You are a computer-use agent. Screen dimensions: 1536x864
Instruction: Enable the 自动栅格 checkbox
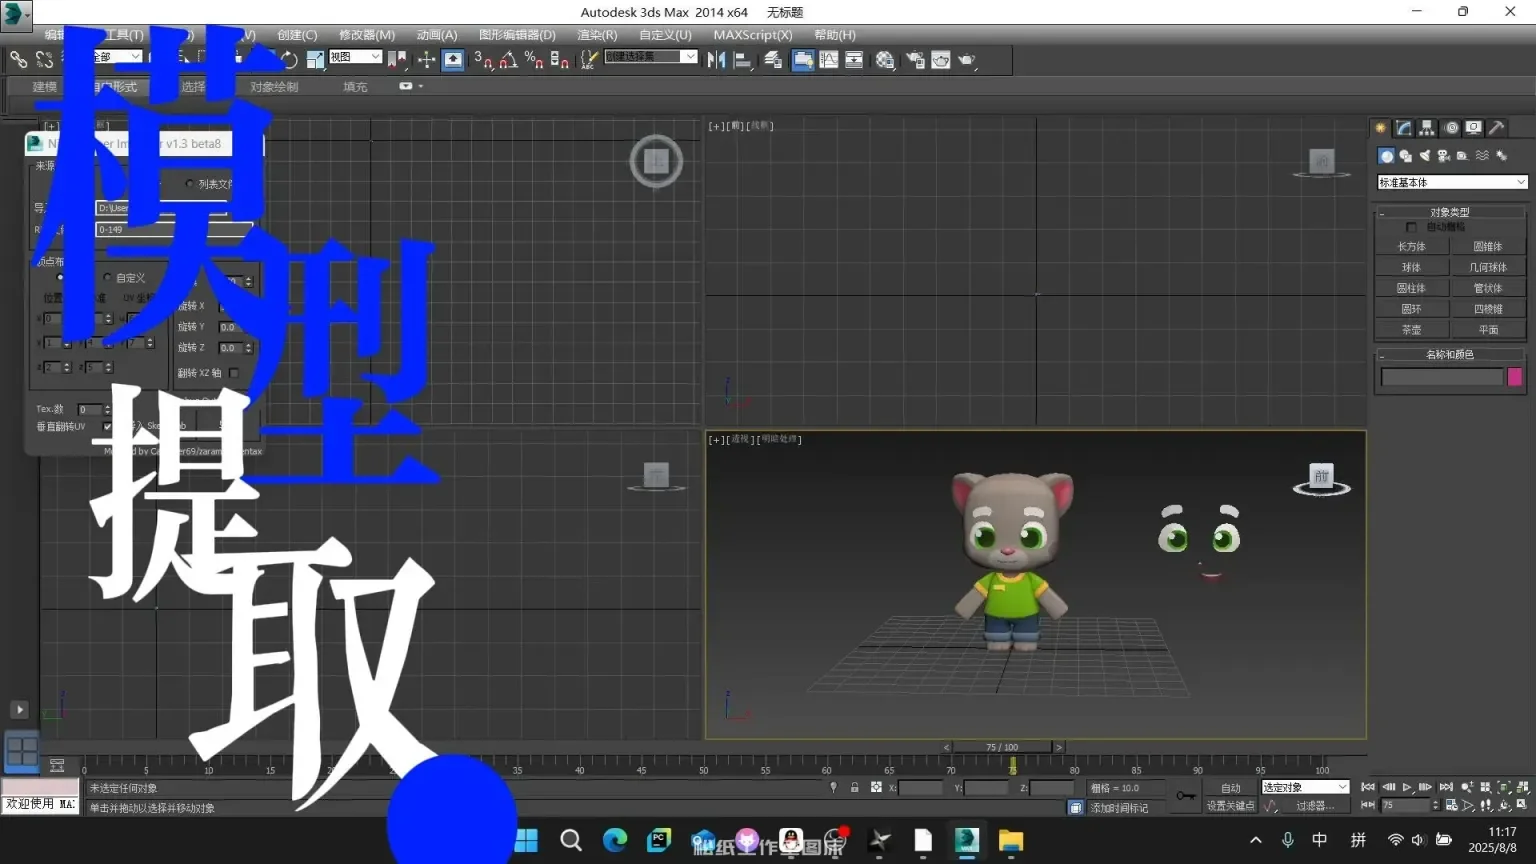[x=1410, y=226]
